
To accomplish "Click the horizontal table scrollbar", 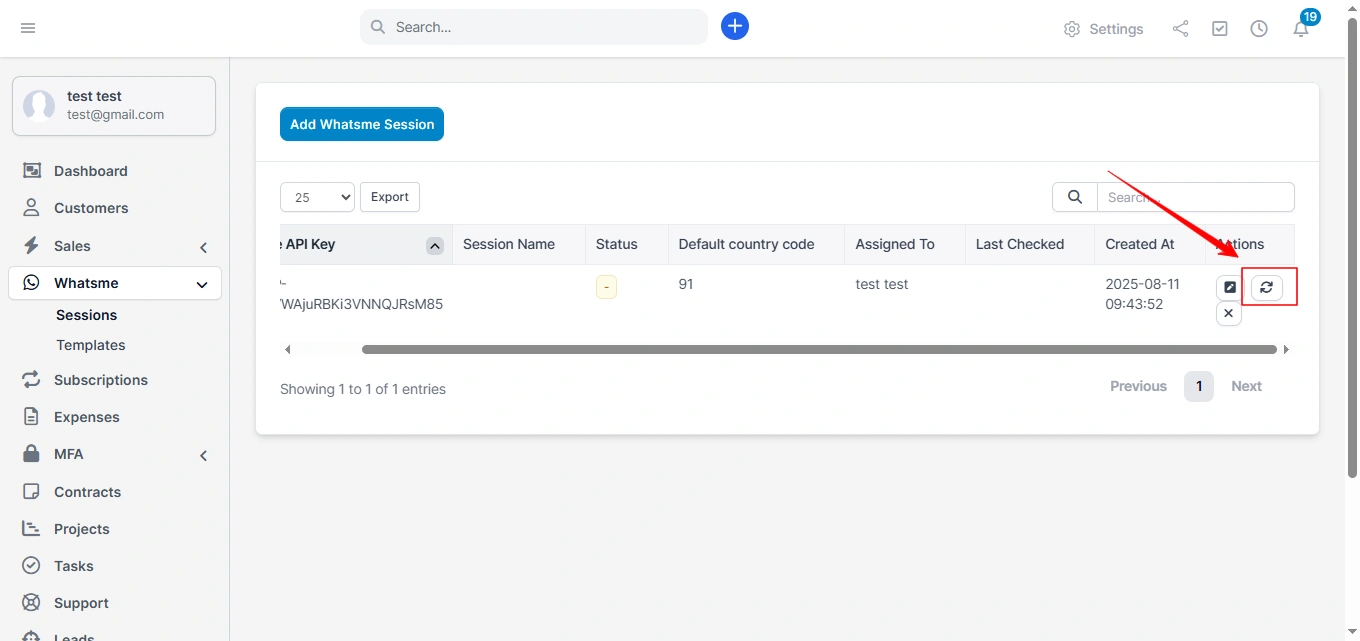I will click(x=818, y=350).
